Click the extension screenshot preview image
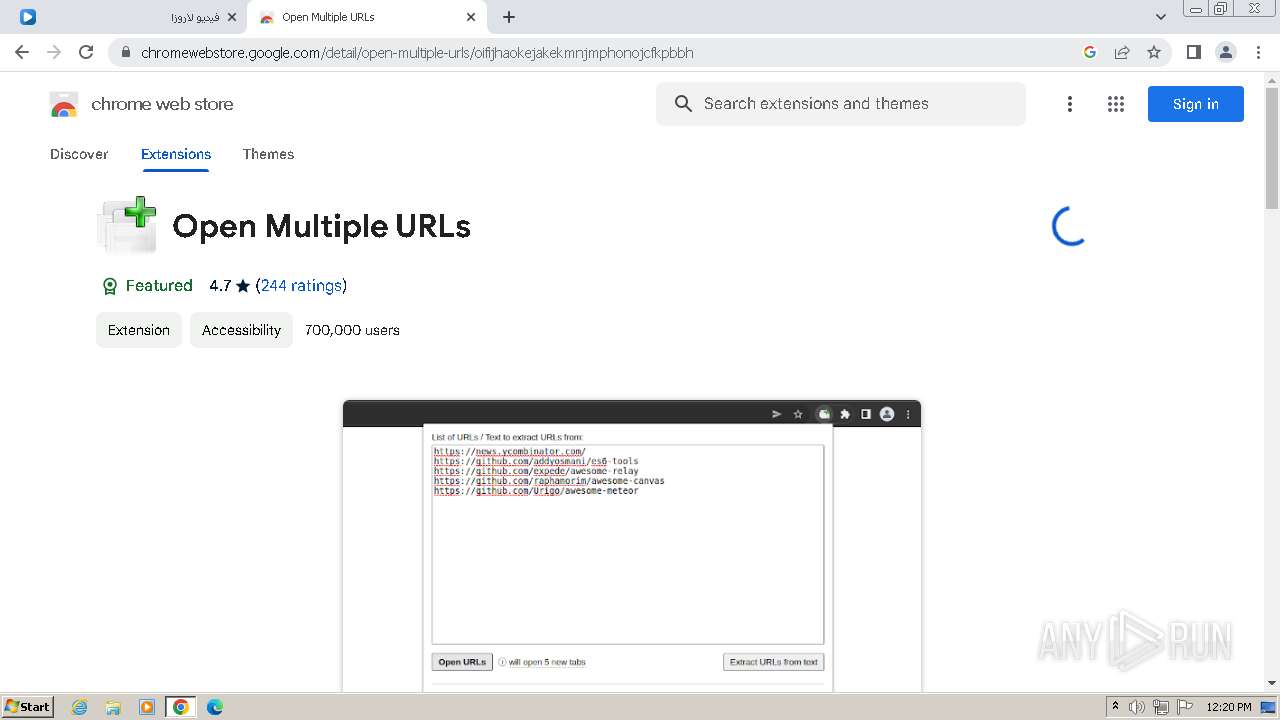This screenshot has width=1280, height=720. (632, 546)
